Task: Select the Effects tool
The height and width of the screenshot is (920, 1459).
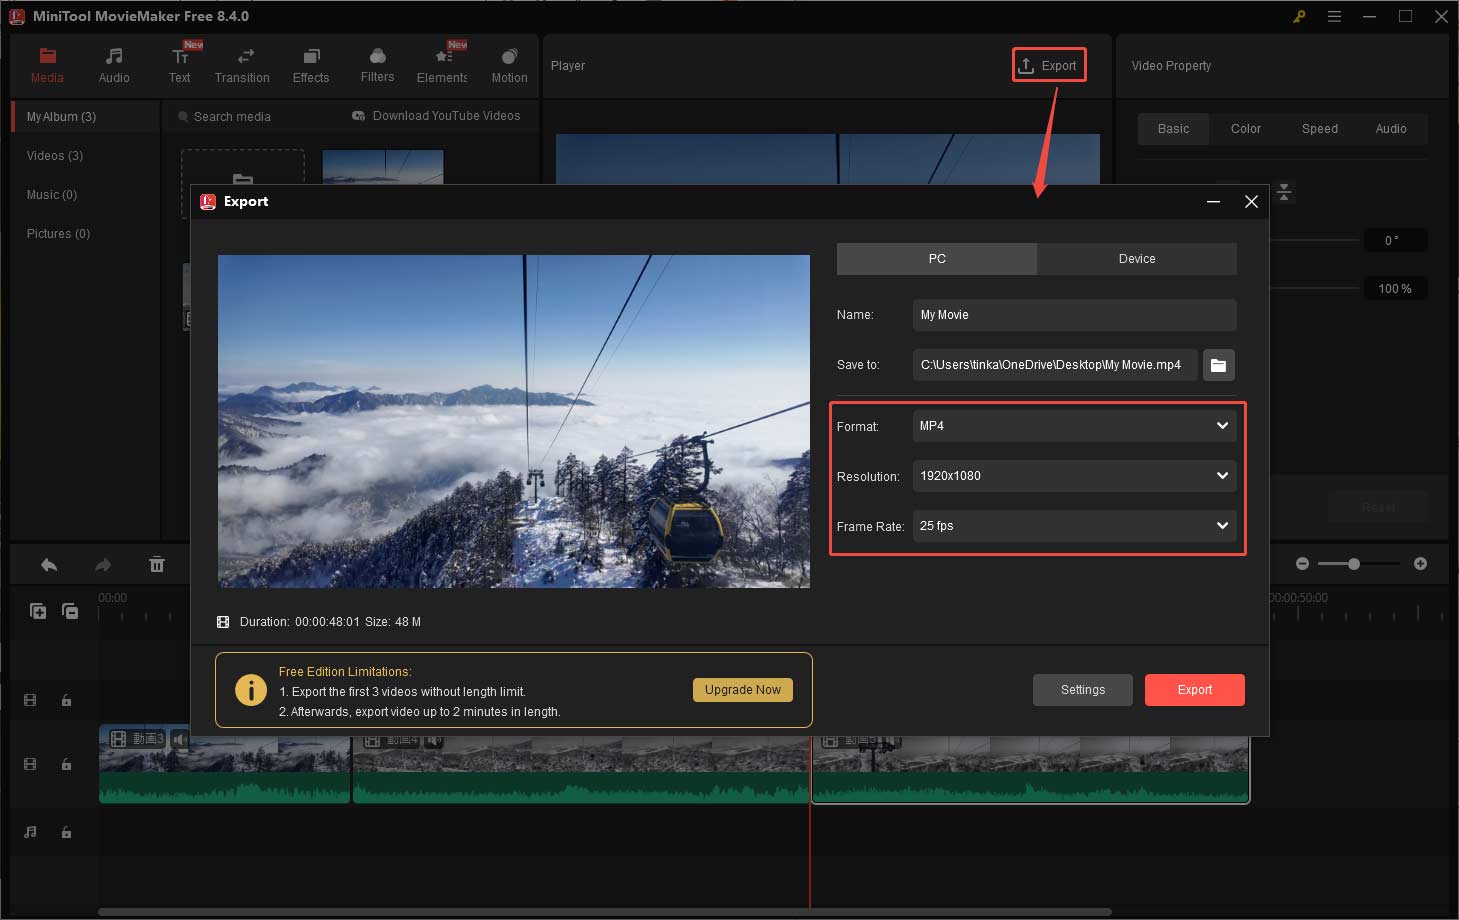Action: 310,65
